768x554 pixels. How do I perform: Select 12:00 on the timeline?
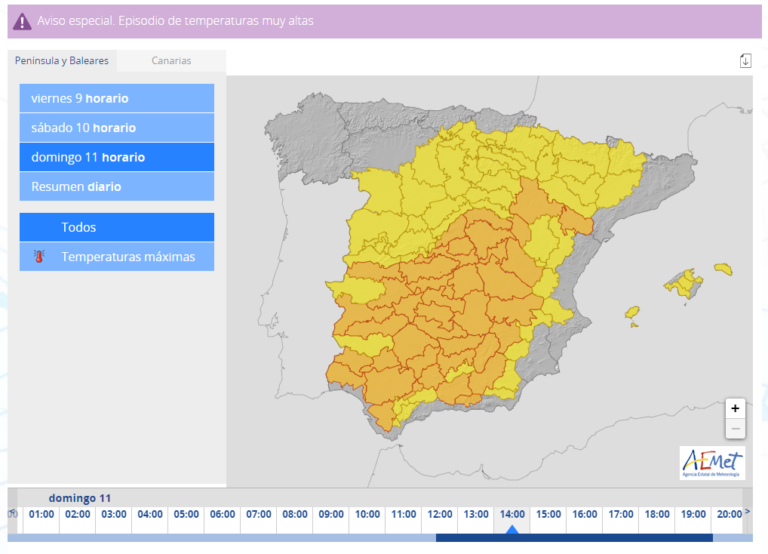tap(440, 514)
